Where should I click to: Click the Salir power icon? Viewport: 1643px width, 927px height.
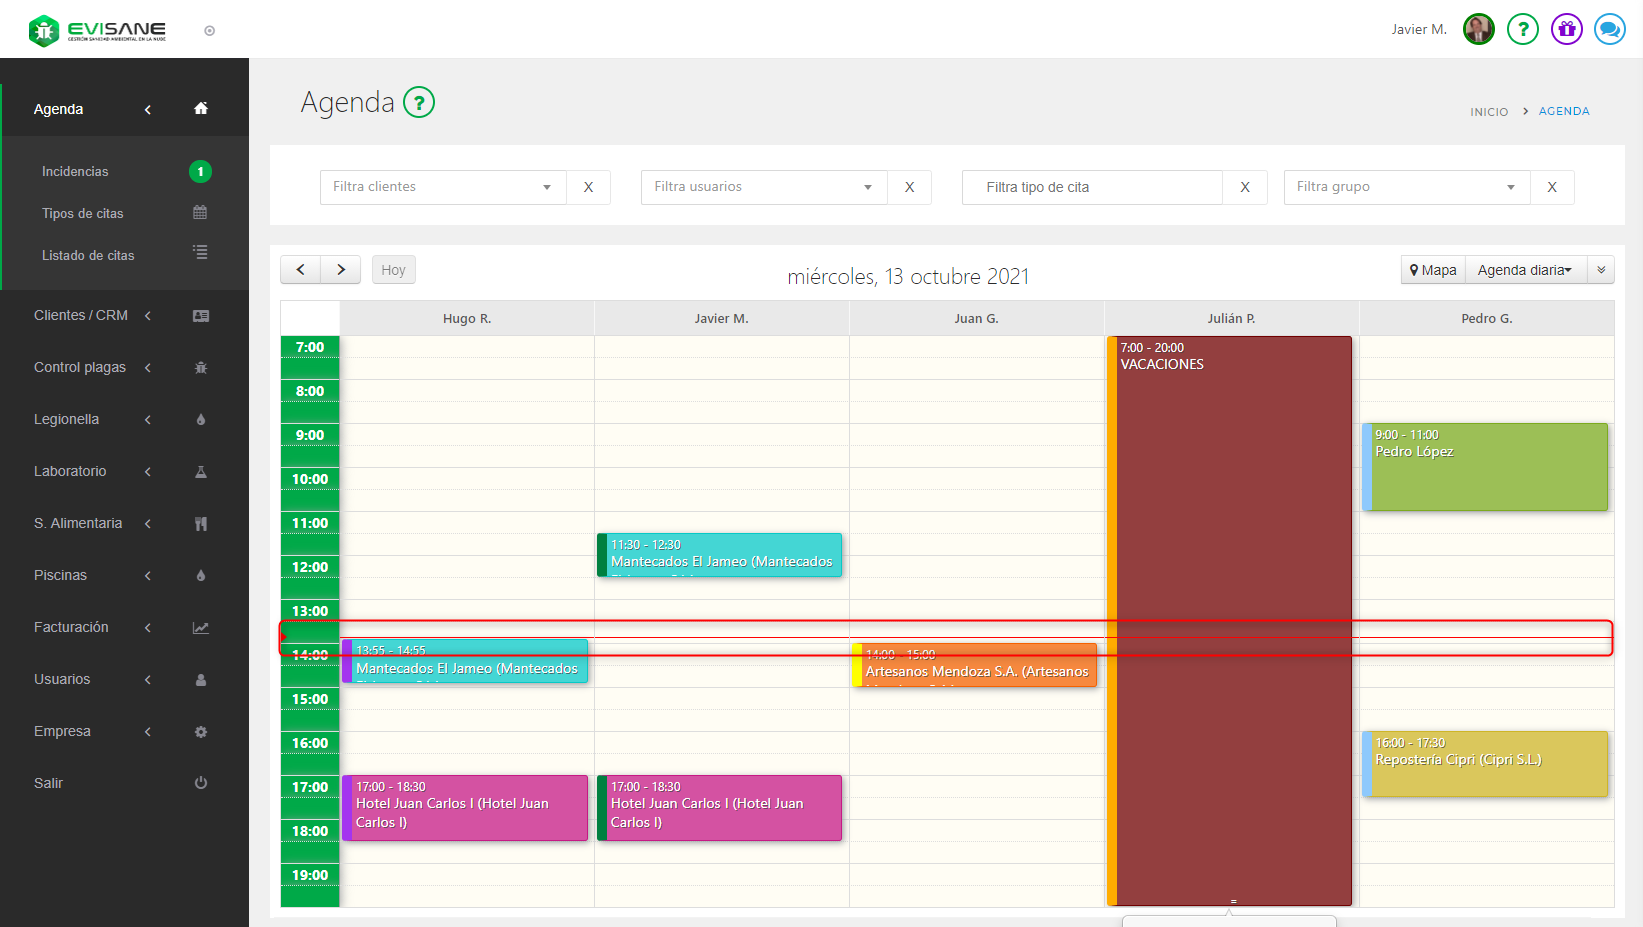click(201, 783)
